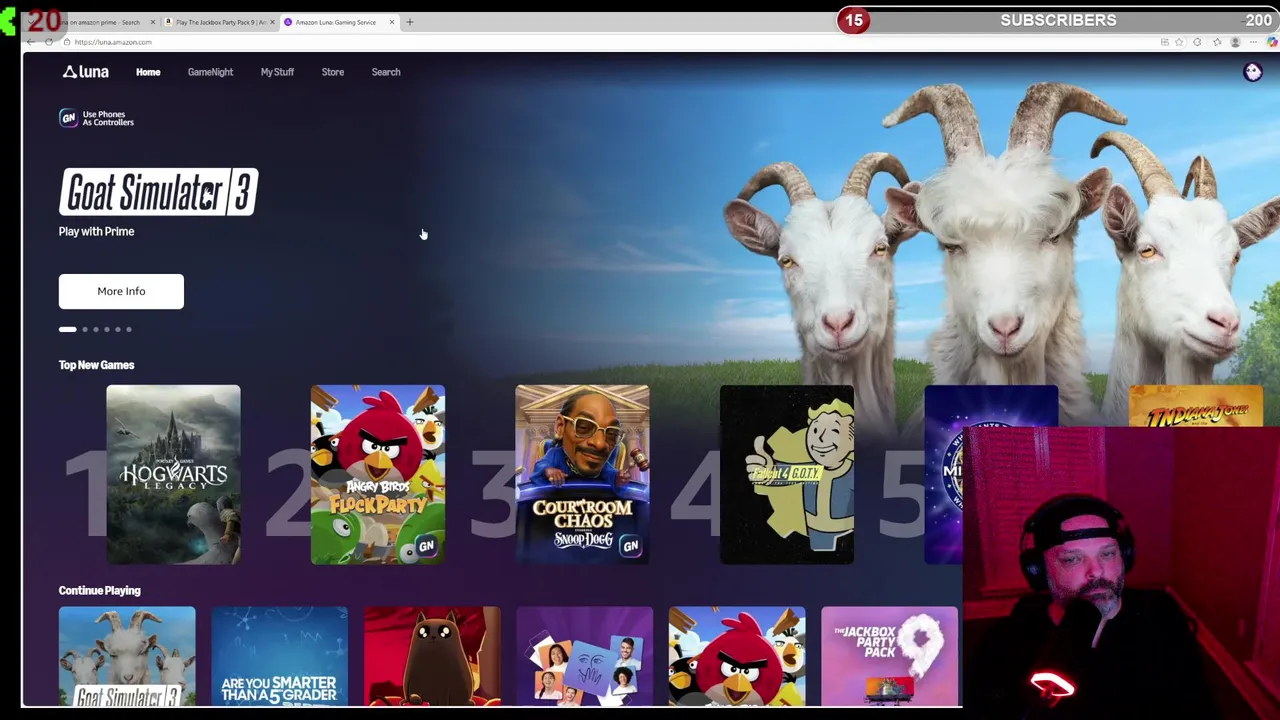Open Goat Simulator 3 in Continue Playing
Image resolution: width=1280 pixels, height=720 pixels.
click(x=127, y=656)
